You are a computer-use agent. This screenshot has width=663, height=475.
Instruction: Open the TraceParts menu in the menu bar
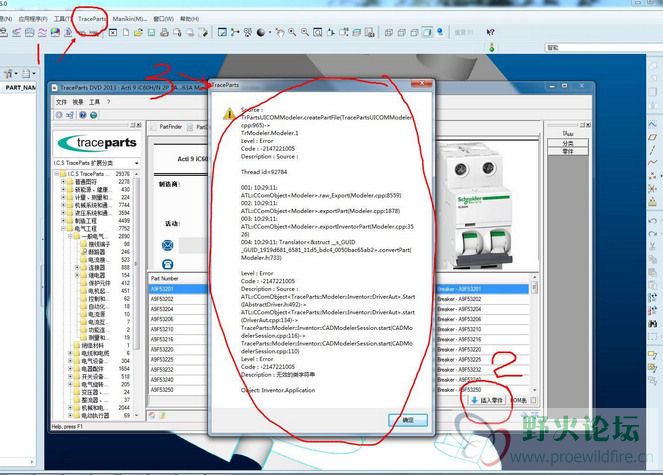[92, 19]
